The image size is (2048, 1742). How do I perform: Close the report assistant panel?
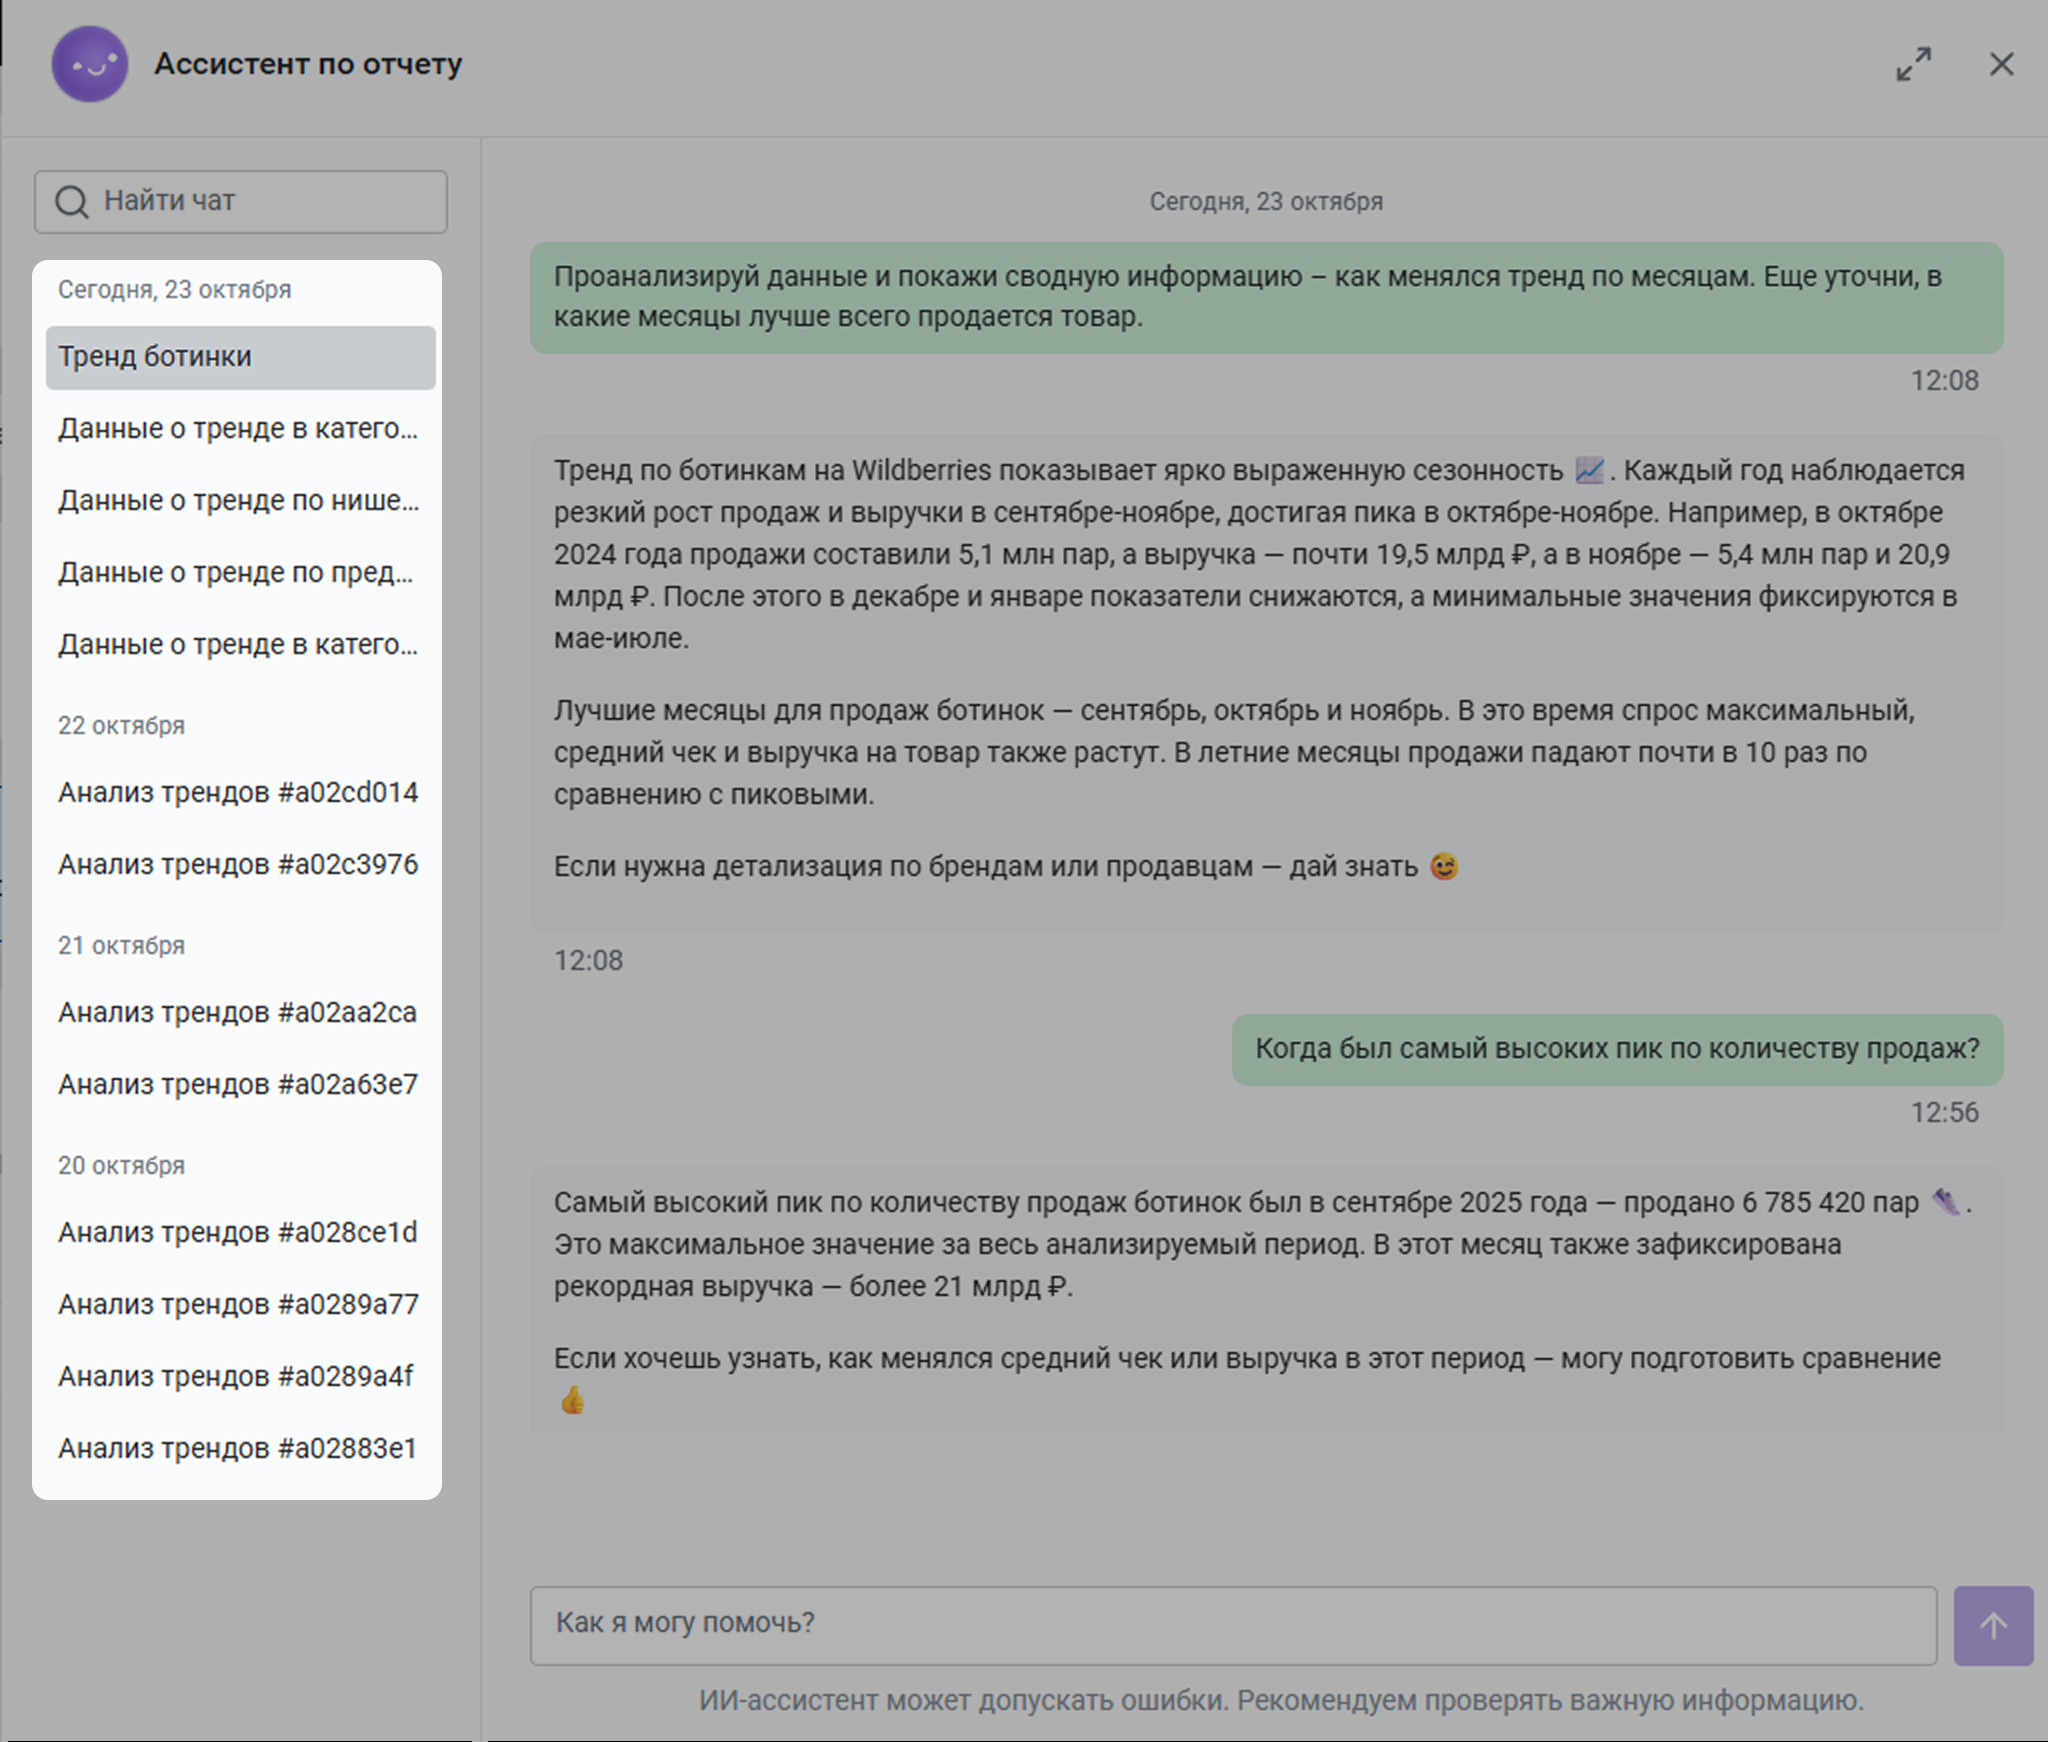tap(2001, 64)
